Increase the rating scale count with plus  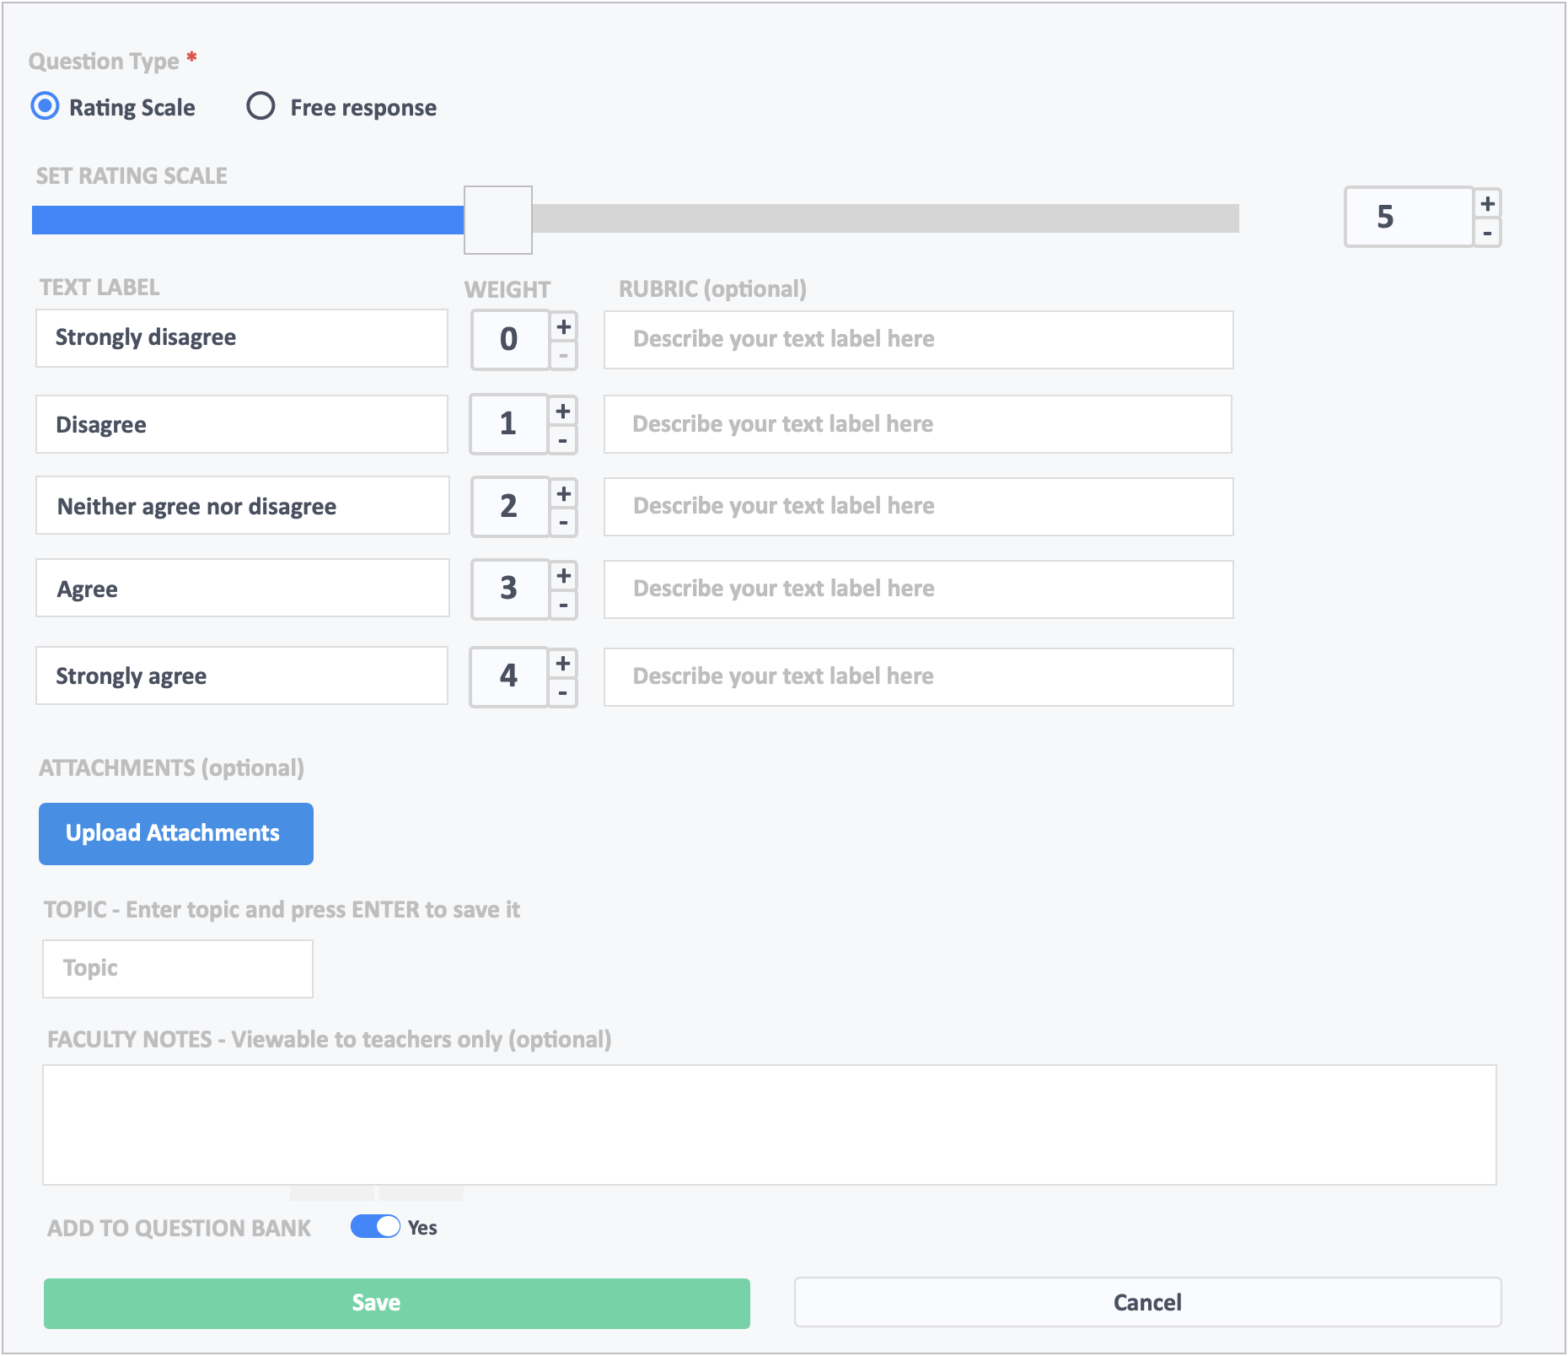pyautogui.click(x=1487, y=203)
